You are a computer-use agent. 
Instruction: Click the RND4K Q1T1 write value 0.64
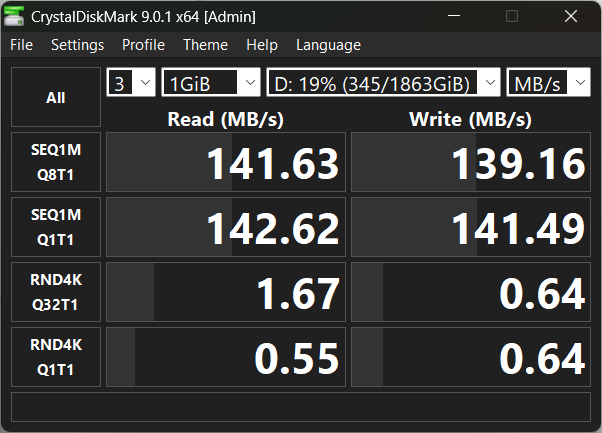[471, 357]
